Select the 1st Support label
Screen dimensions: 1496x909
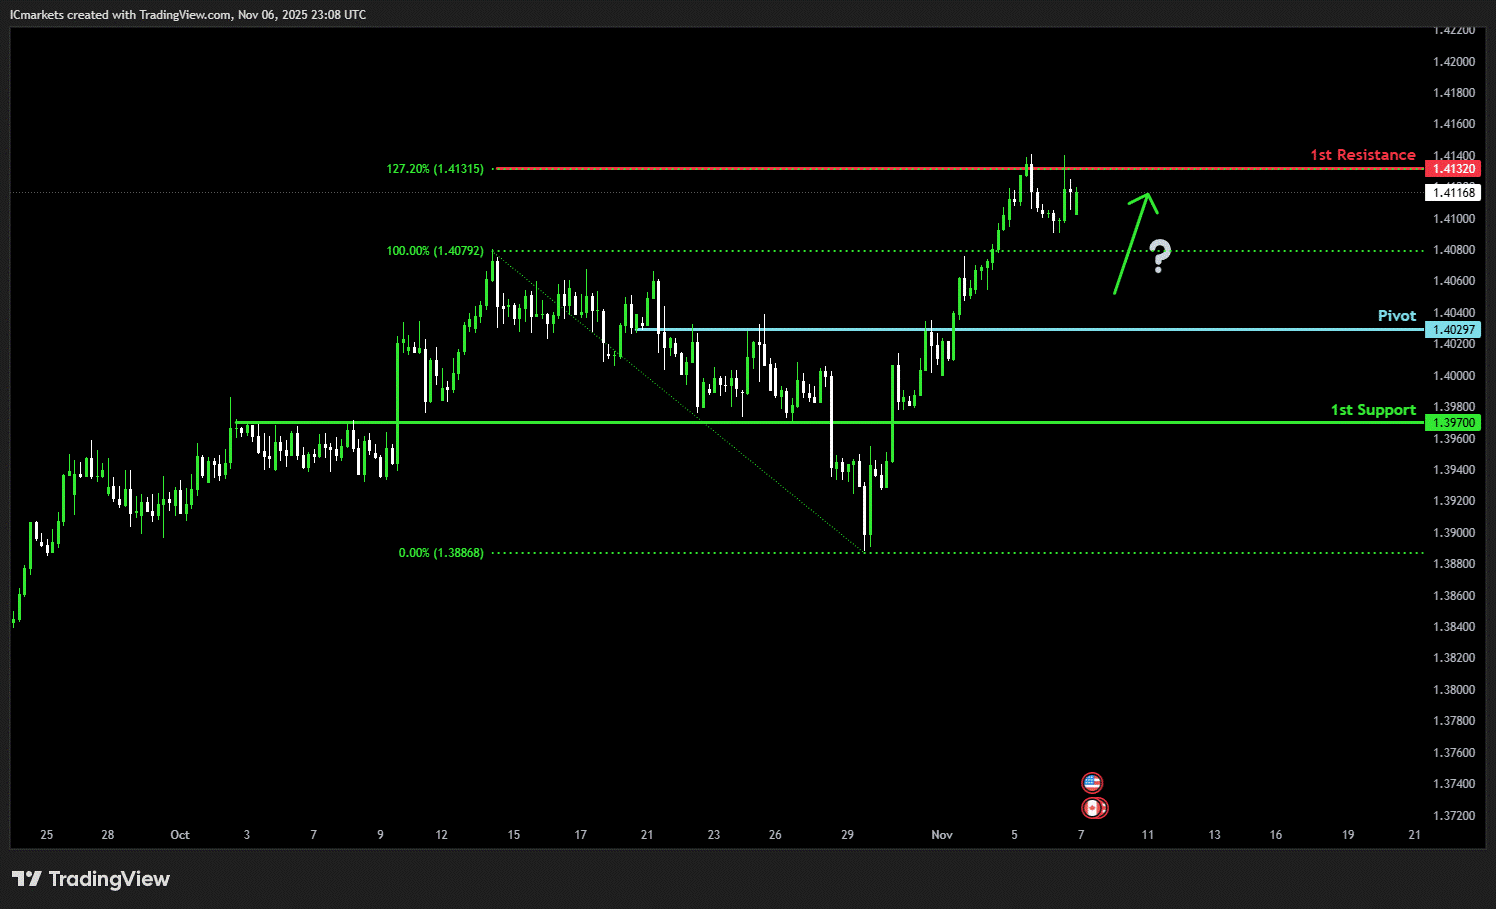(x=1372, y=410)
